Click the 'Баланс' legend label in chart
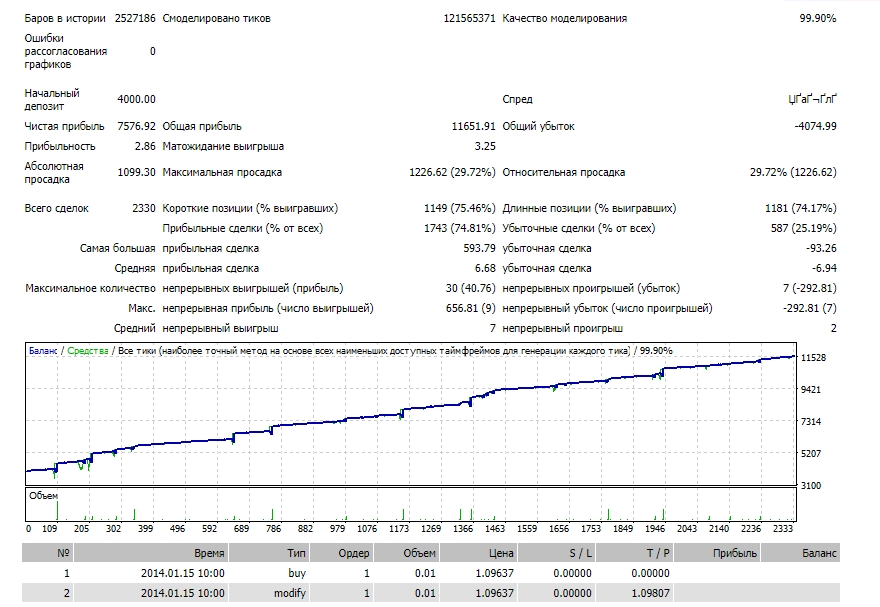Screen dimensions: 880x607 (x=43, y=351)
